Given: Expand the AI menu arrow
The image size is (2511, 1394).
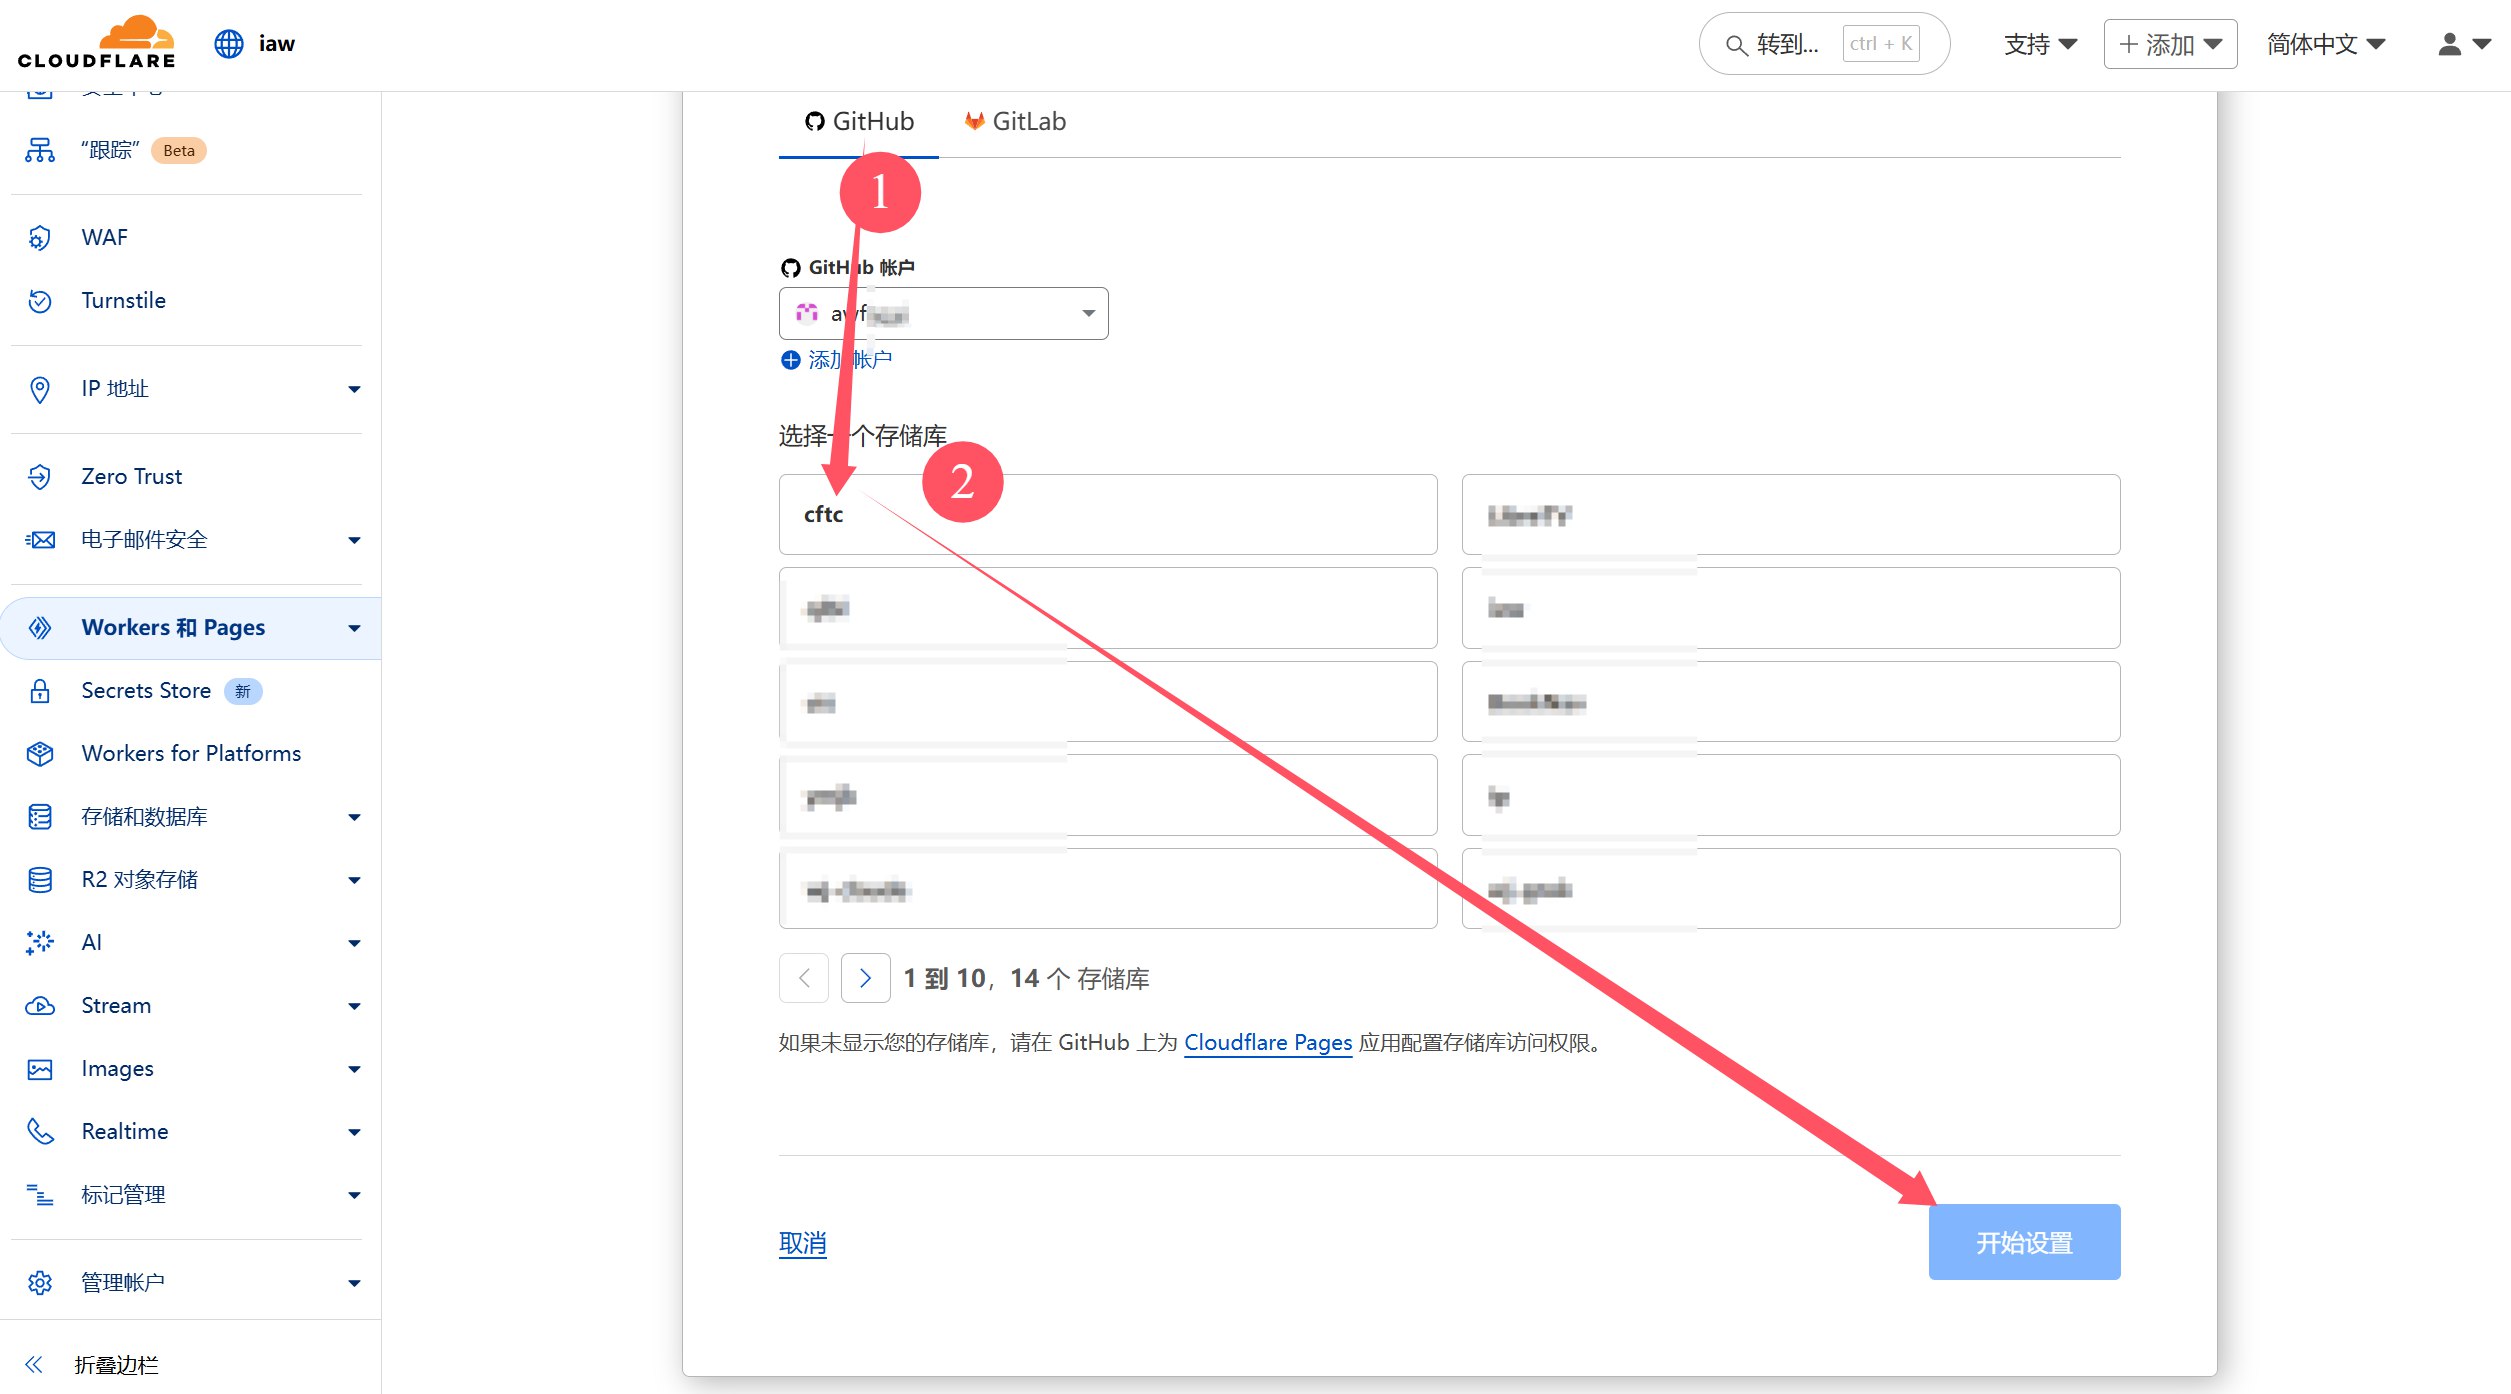Looking at the screenshot, I should 354,943.
